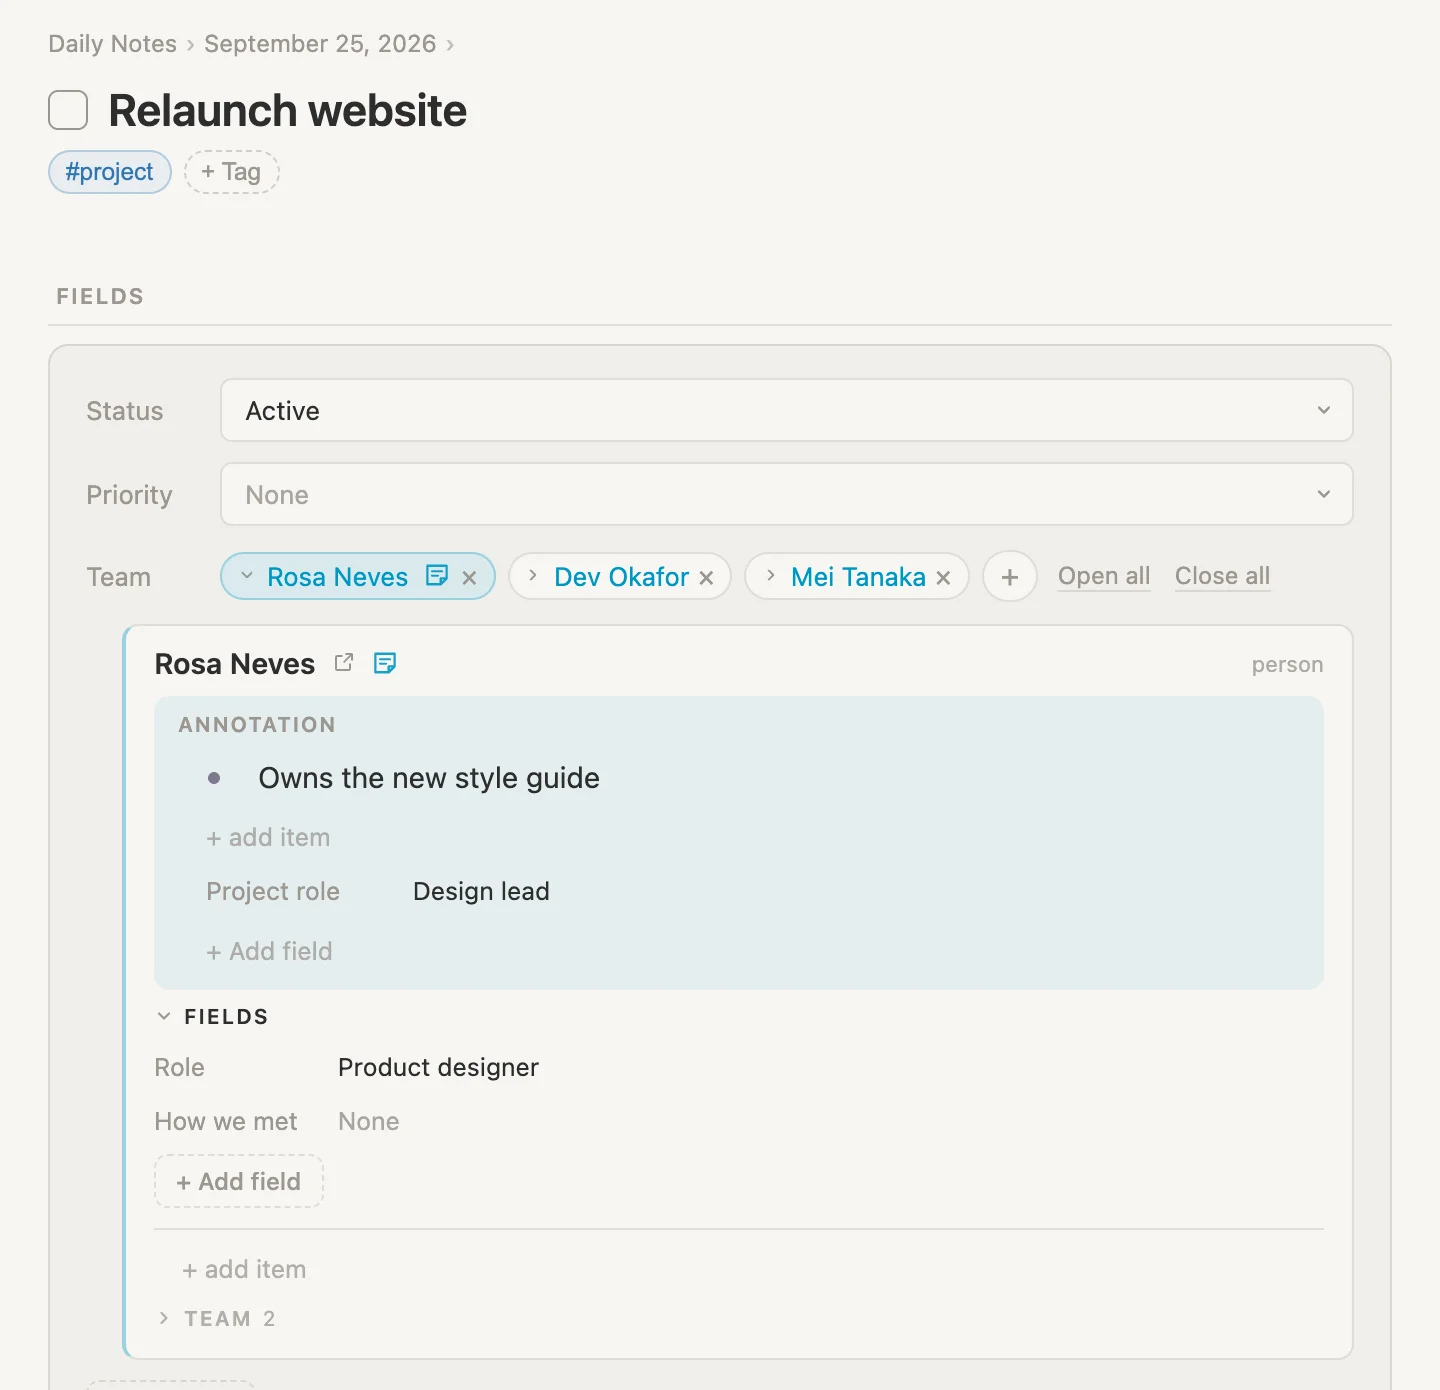1440x1390 pixels.
Task: Remove Mei Tanaka from Team
Action: 943,577
